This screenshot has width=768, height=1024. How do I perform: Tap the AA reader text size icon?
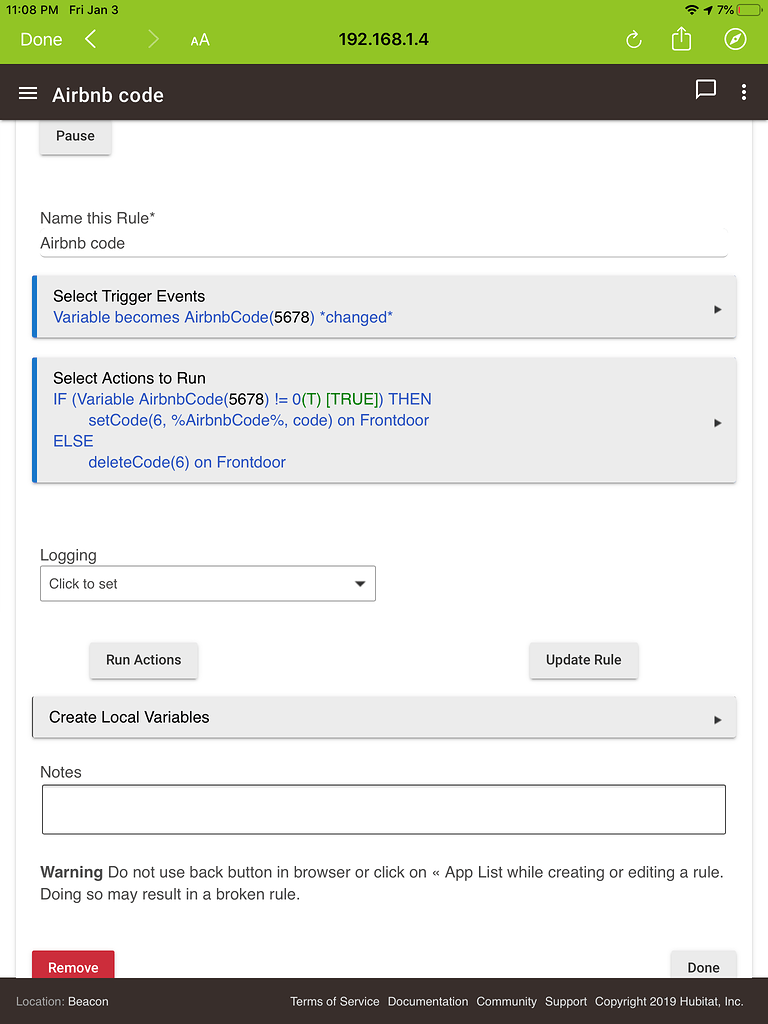[200, 40]
